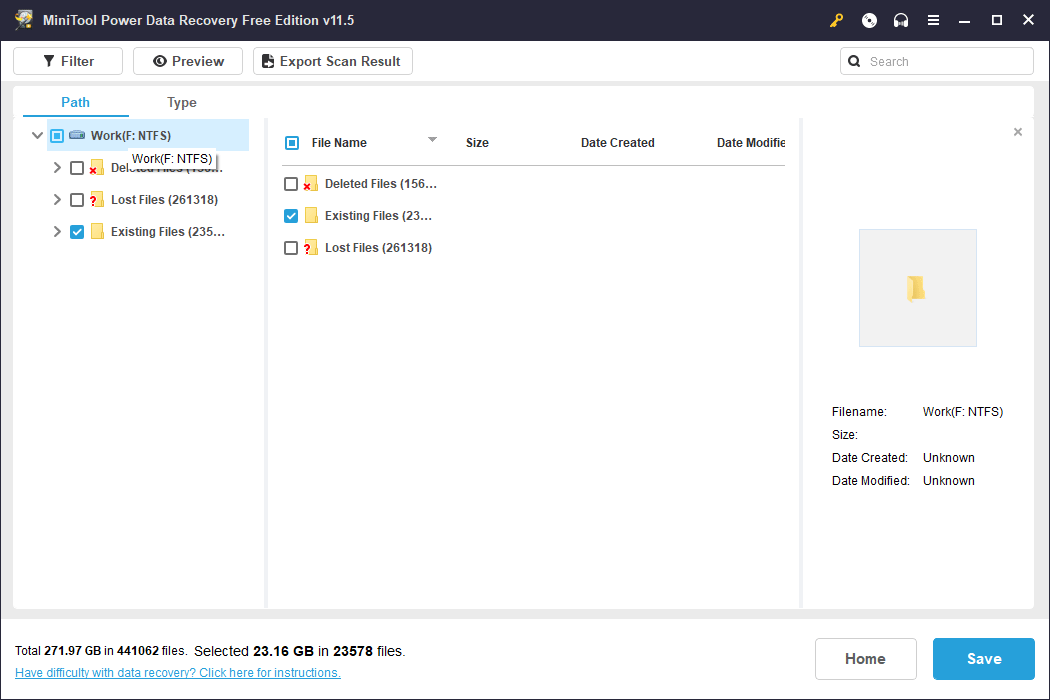Toggle the File Name header checkbox
The height and width of the screenshot is (700, 1050).
point(291,142)
